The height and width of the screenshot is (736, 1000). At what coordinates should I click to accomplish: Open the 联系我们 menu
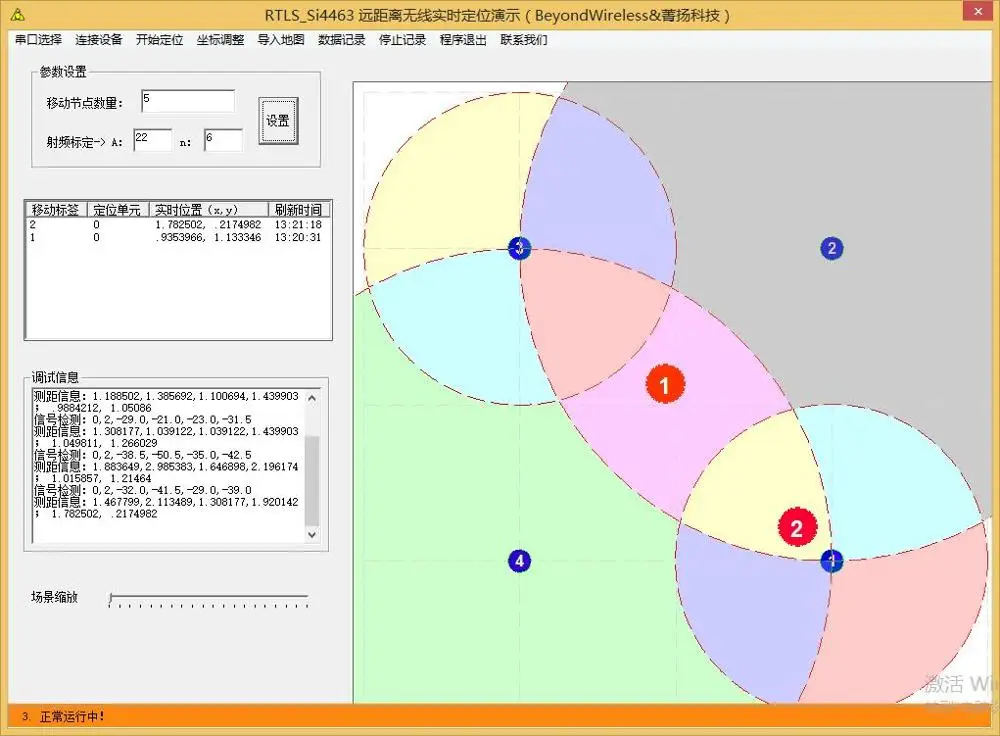[x=524, y=40]
